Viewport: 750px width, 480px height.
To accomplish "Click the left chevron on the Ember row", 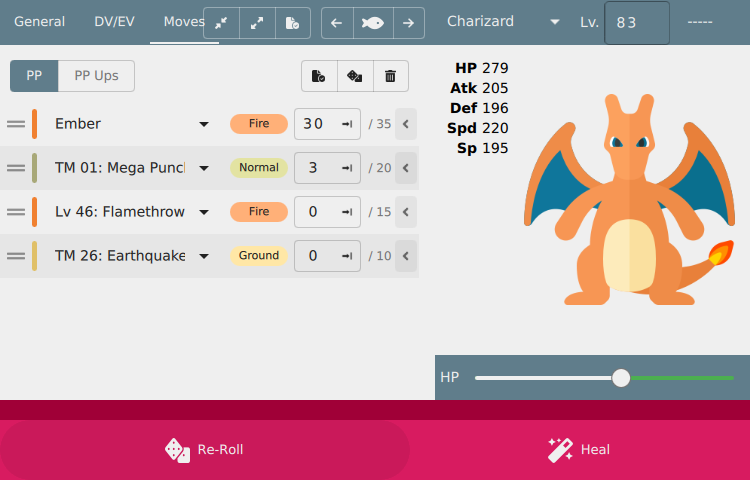I will coord(406,124).
